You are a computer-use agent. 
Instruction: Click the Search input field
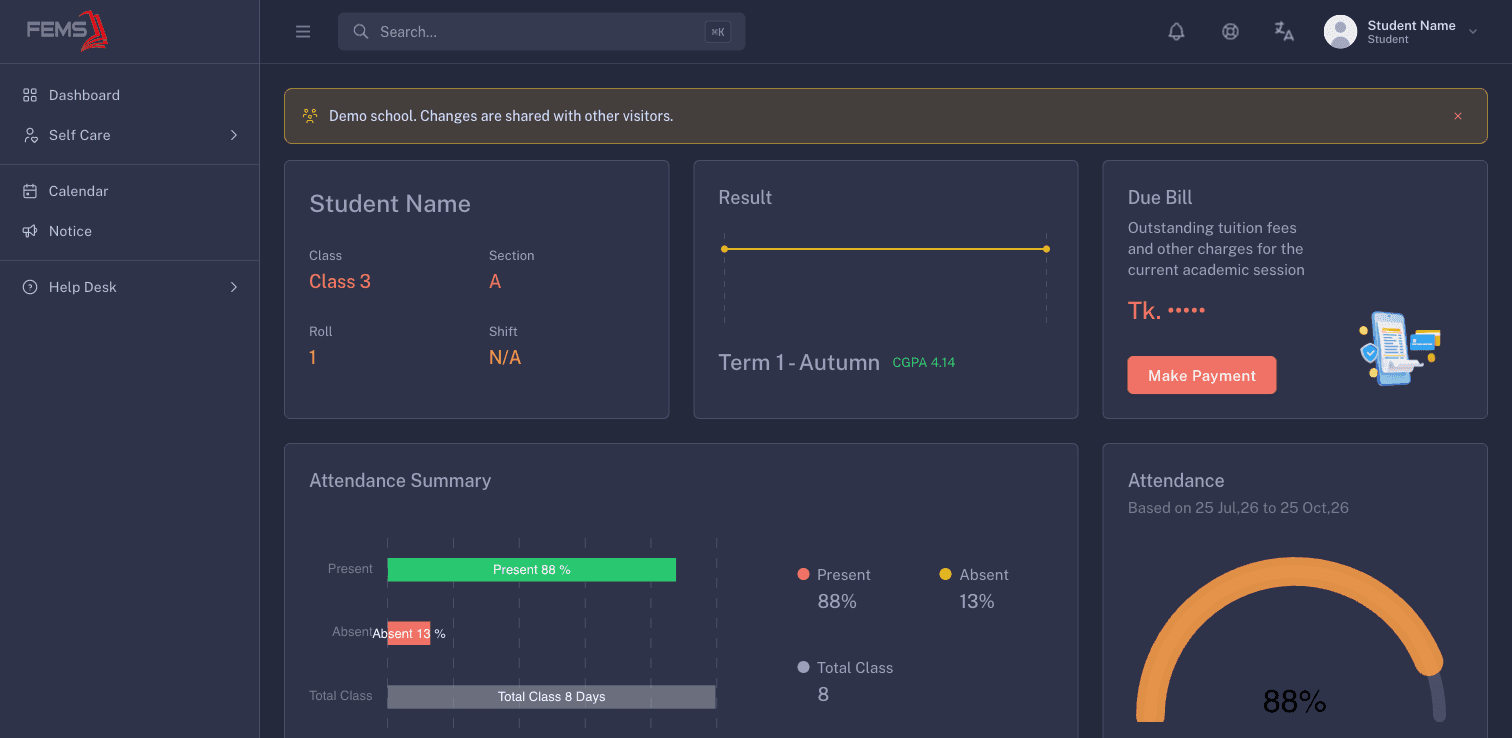click(x=541, y=32)
